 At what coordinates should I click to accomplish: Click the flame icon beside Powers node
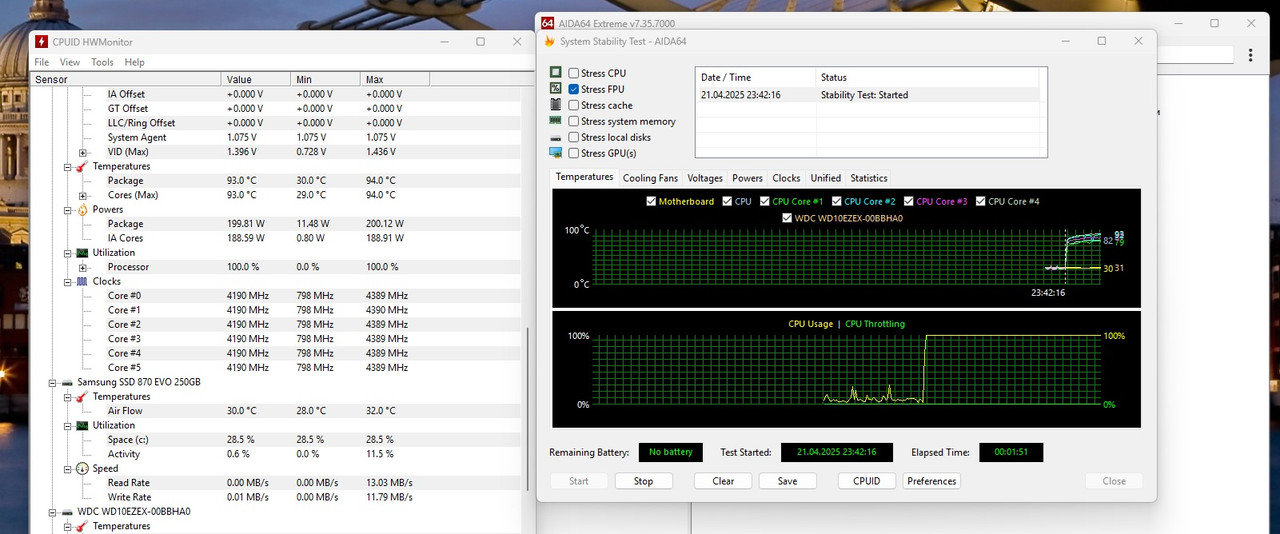click(82, 210)
